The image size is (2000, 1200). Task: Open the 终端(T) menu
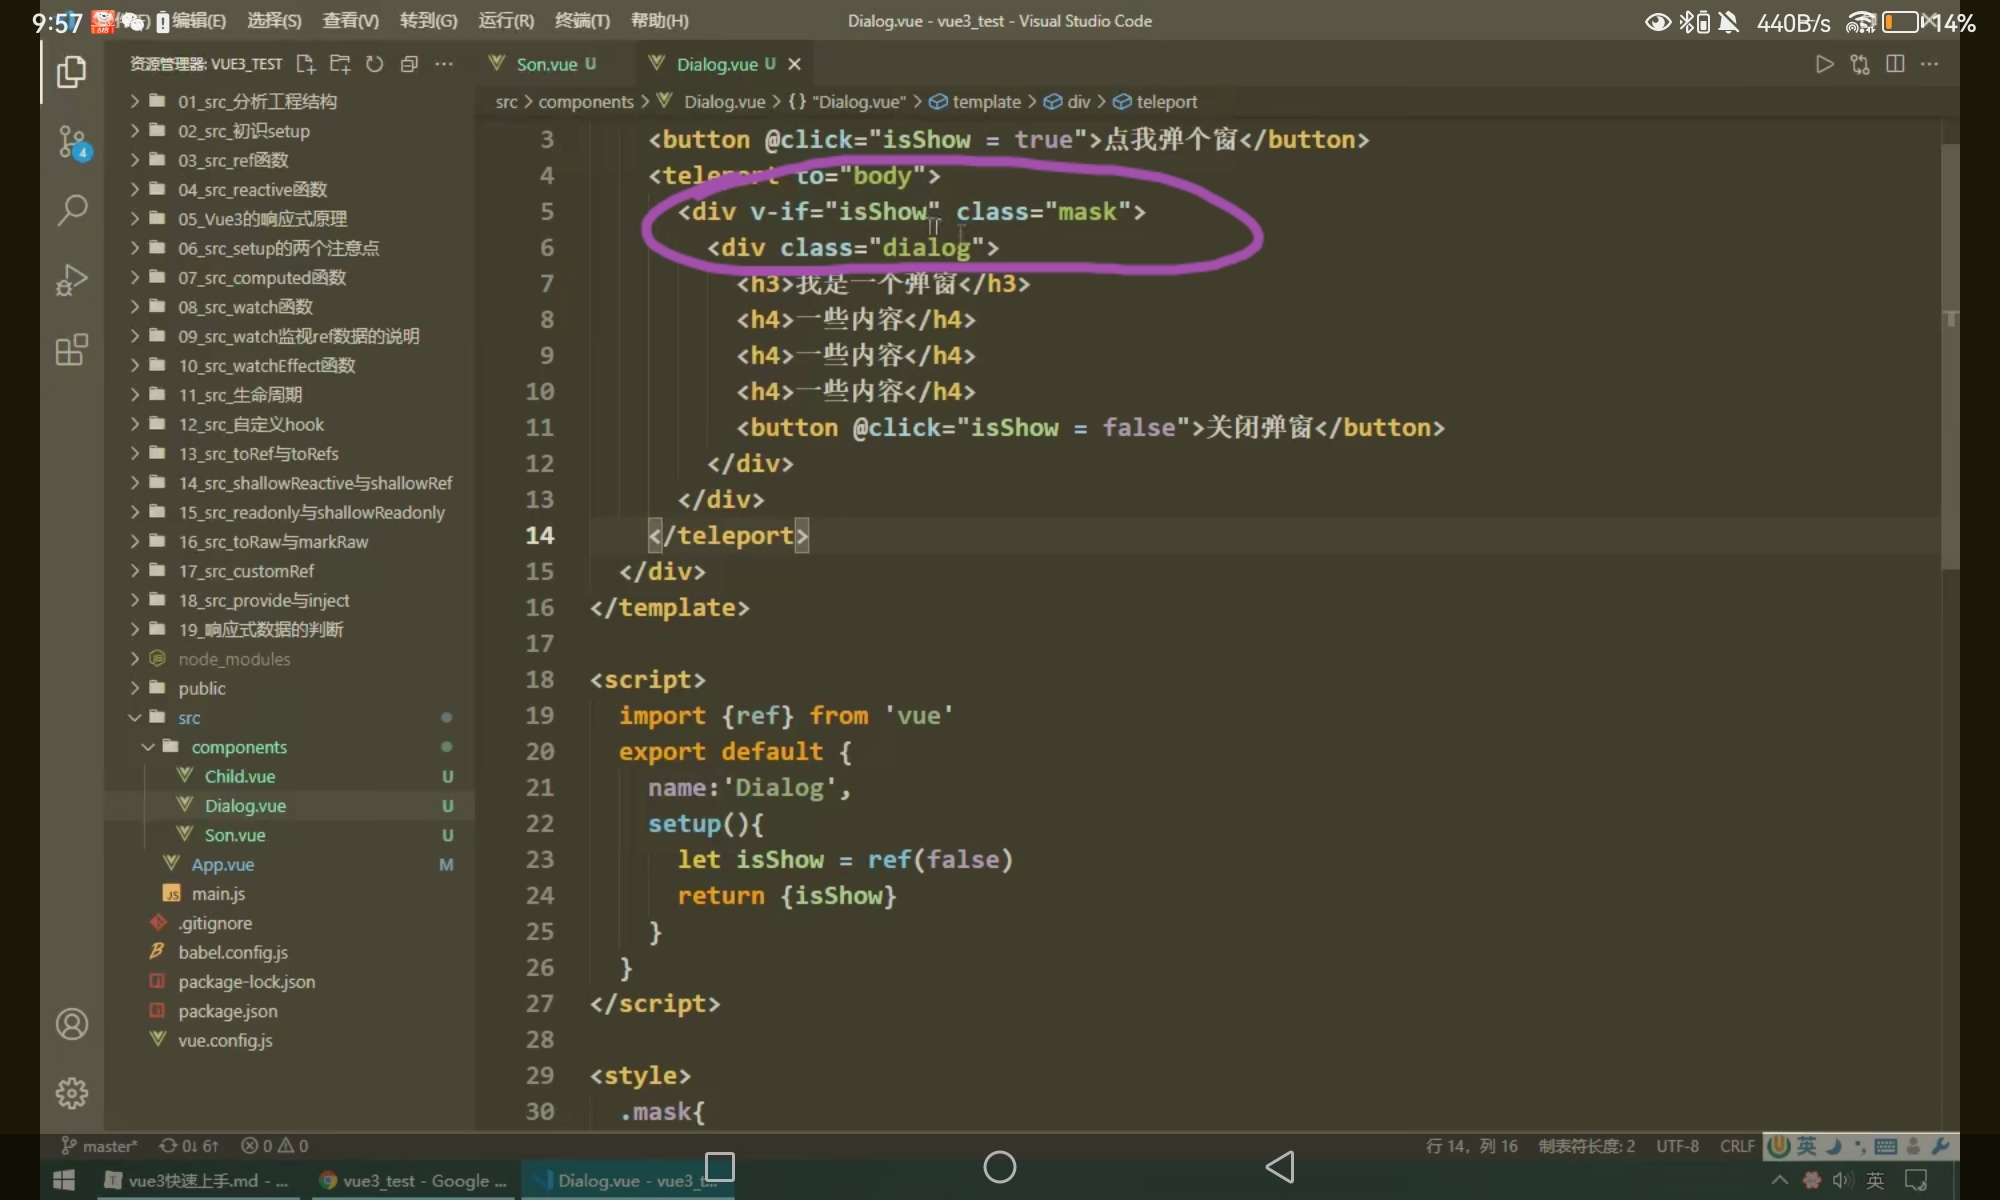(x=582, y=20)
